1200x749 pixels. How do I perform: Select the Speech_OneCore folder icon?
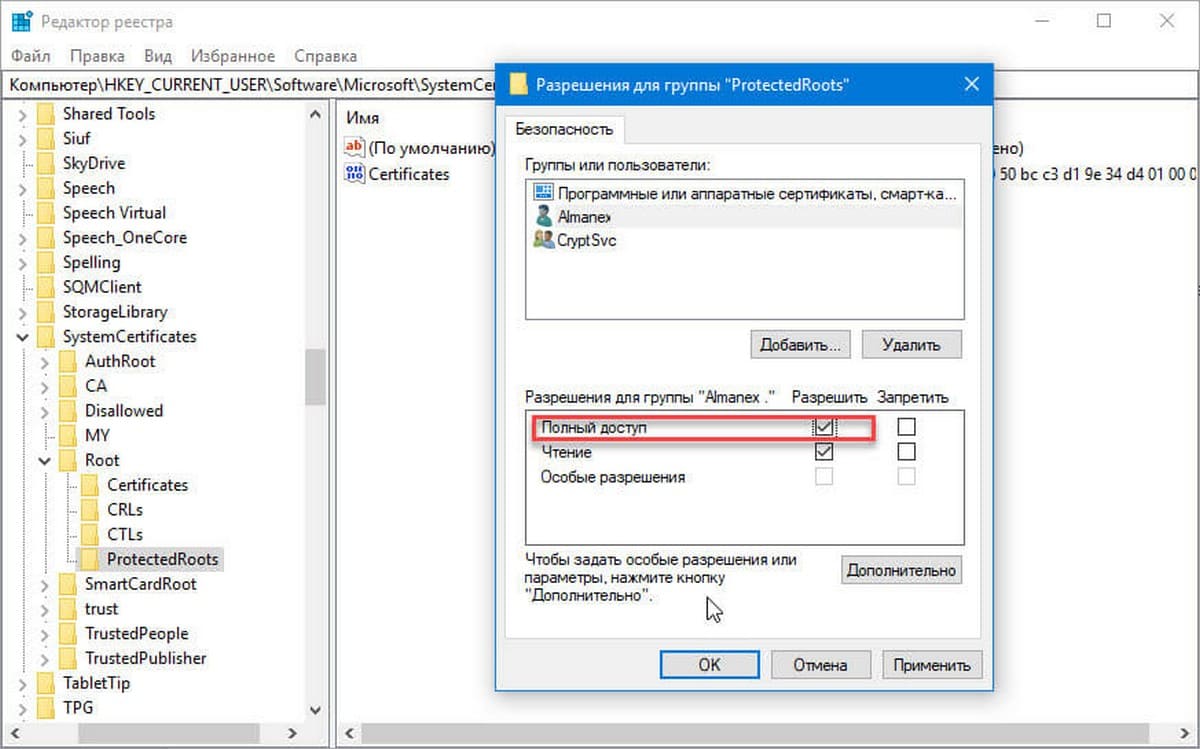pyautogui.click(x=45, y=238)
